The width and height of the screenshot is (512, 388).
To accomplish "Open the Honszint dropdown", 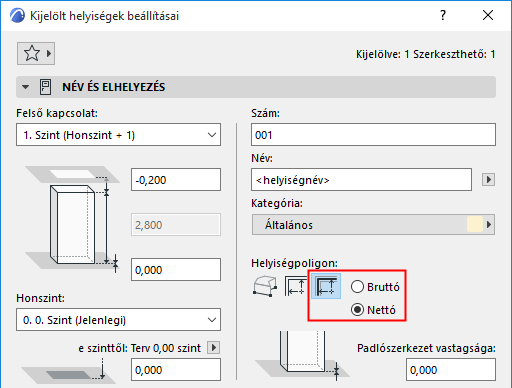I will 118,320.
